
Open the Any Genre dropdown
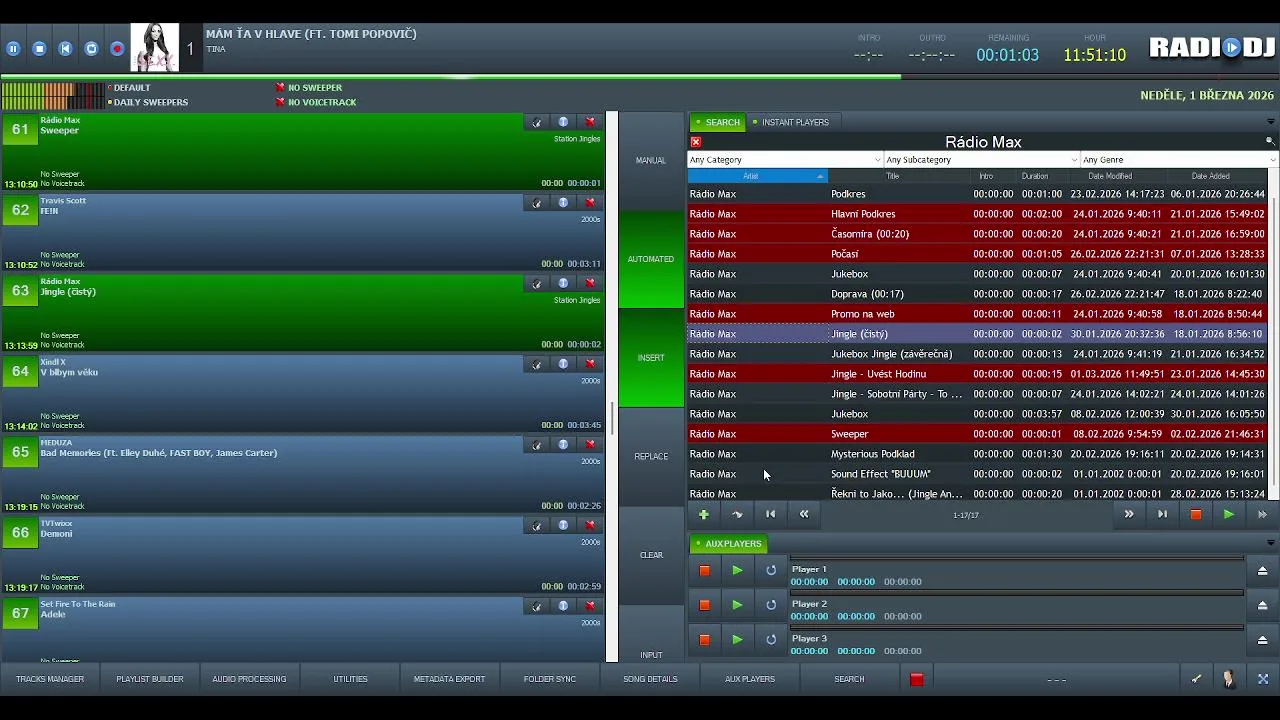click(x=1179, y=160)
